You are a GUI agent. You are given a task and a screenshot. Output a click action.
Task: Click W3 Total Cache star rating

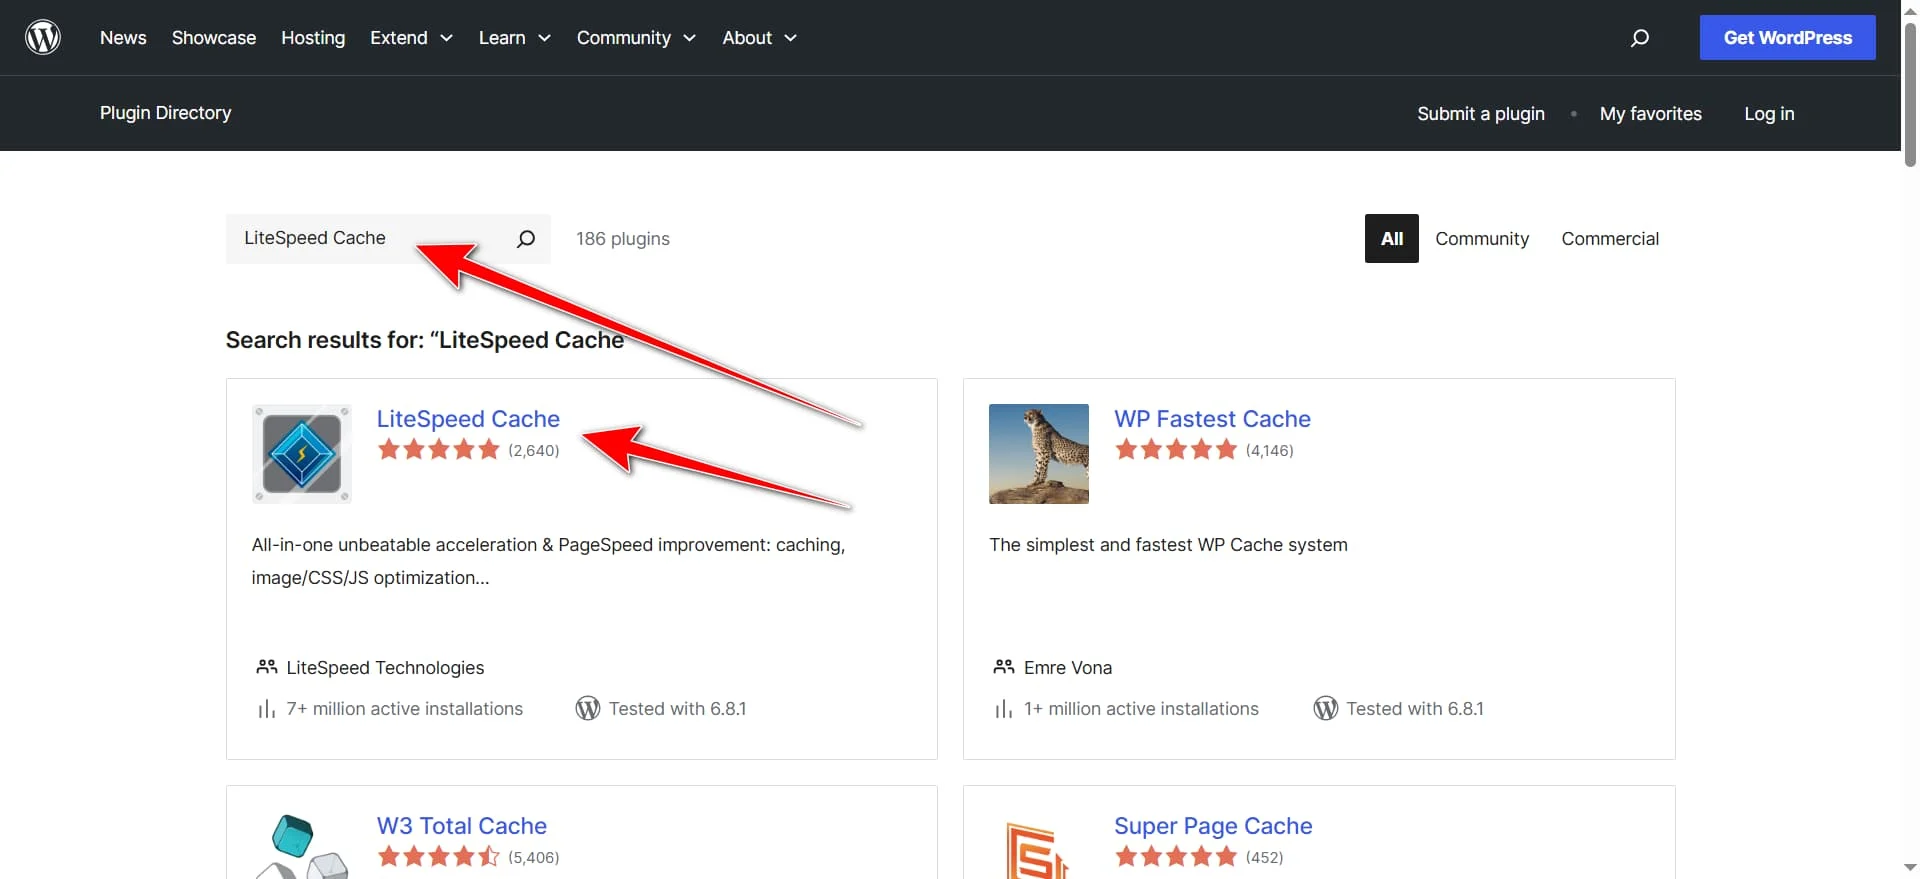tap(438, 857)
